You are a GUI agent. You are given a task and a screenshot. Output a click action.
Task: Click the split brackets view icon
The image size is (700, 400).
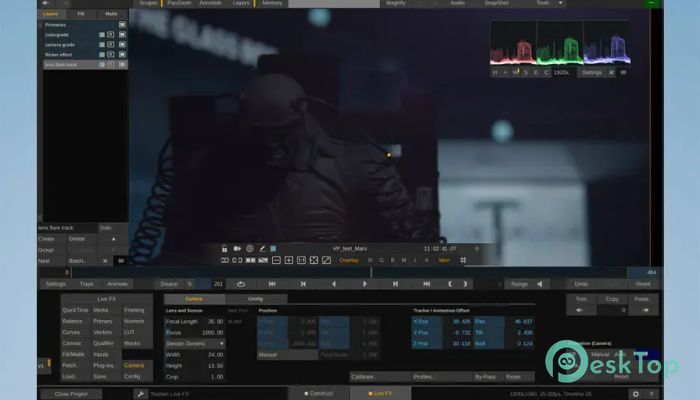[x=238, y=260]
